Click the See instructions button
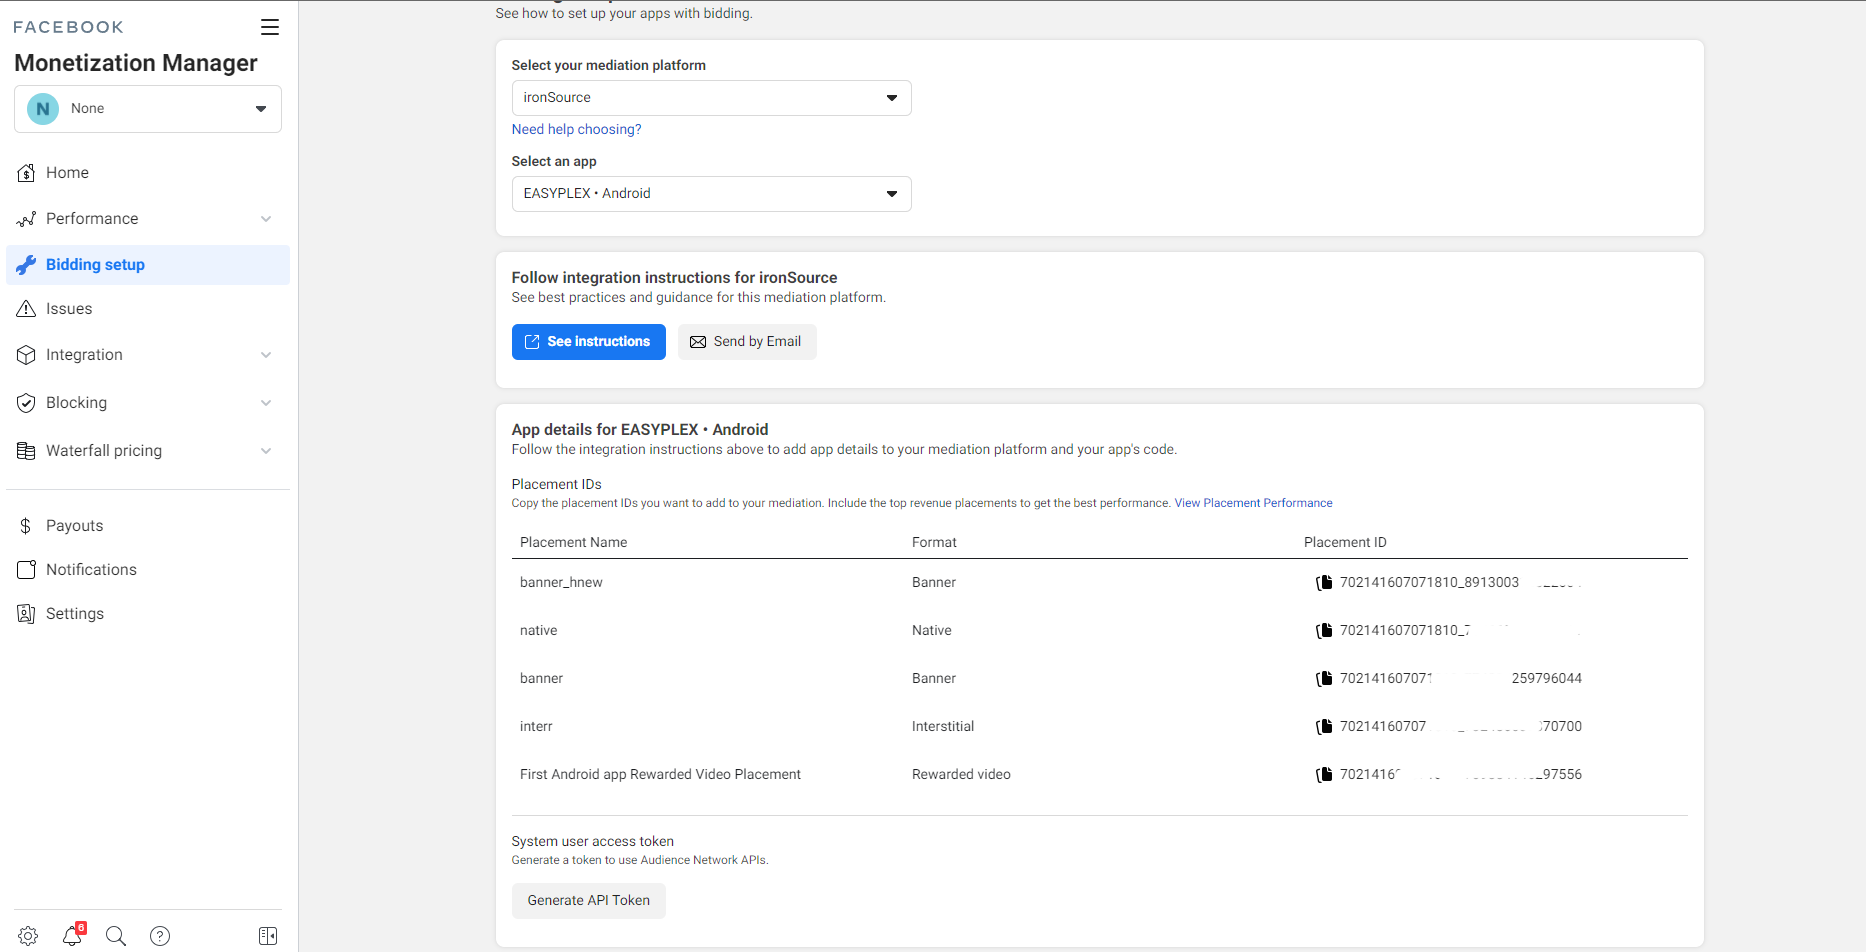 pos(588,342)
